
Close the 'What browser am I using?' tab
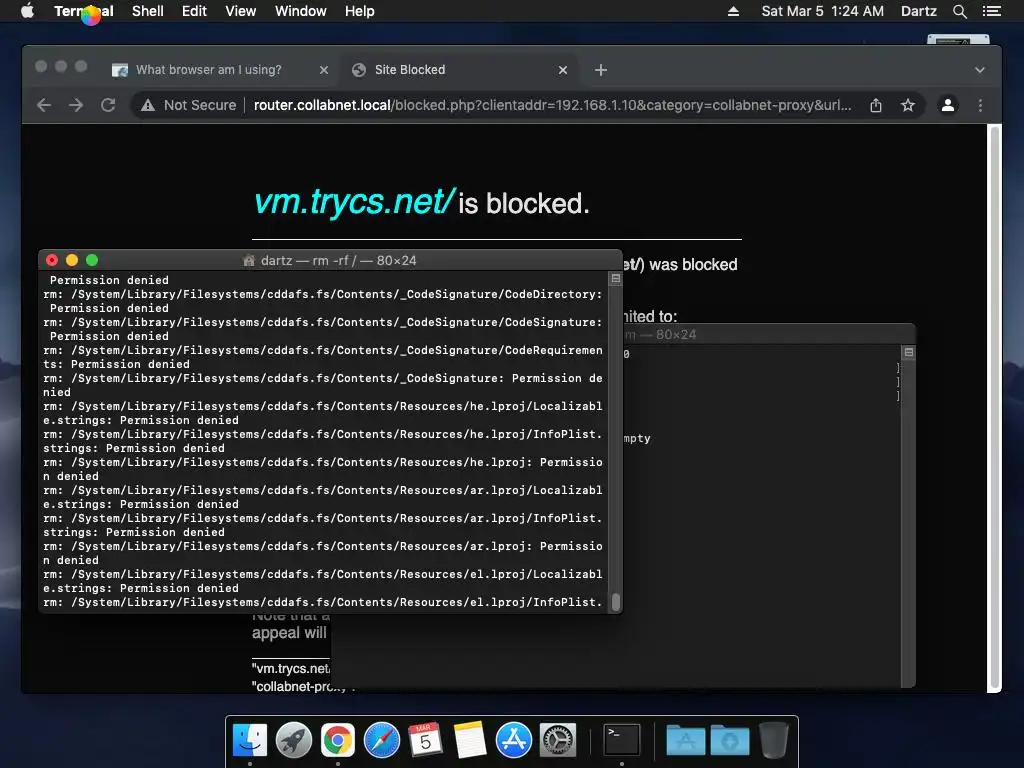(x=324, y=70)
